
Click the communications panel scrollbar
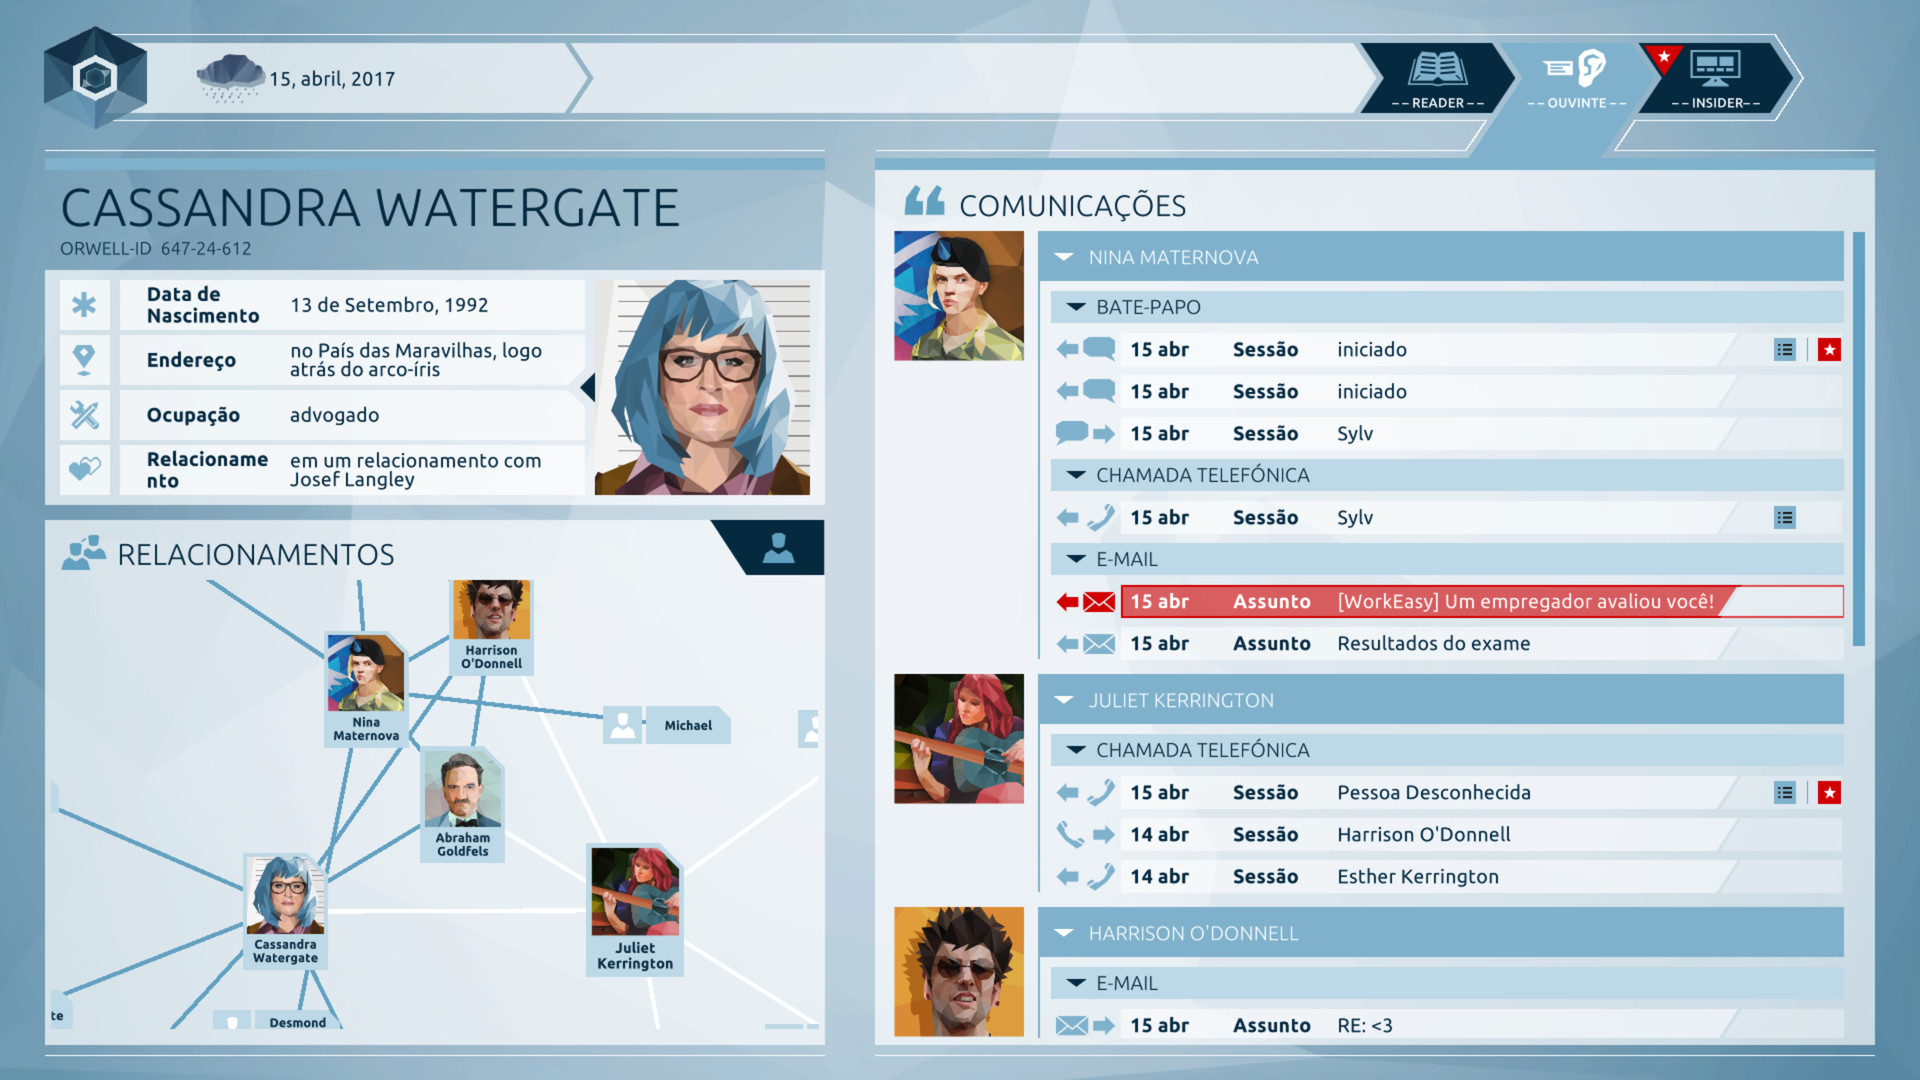pos(1858,439)
